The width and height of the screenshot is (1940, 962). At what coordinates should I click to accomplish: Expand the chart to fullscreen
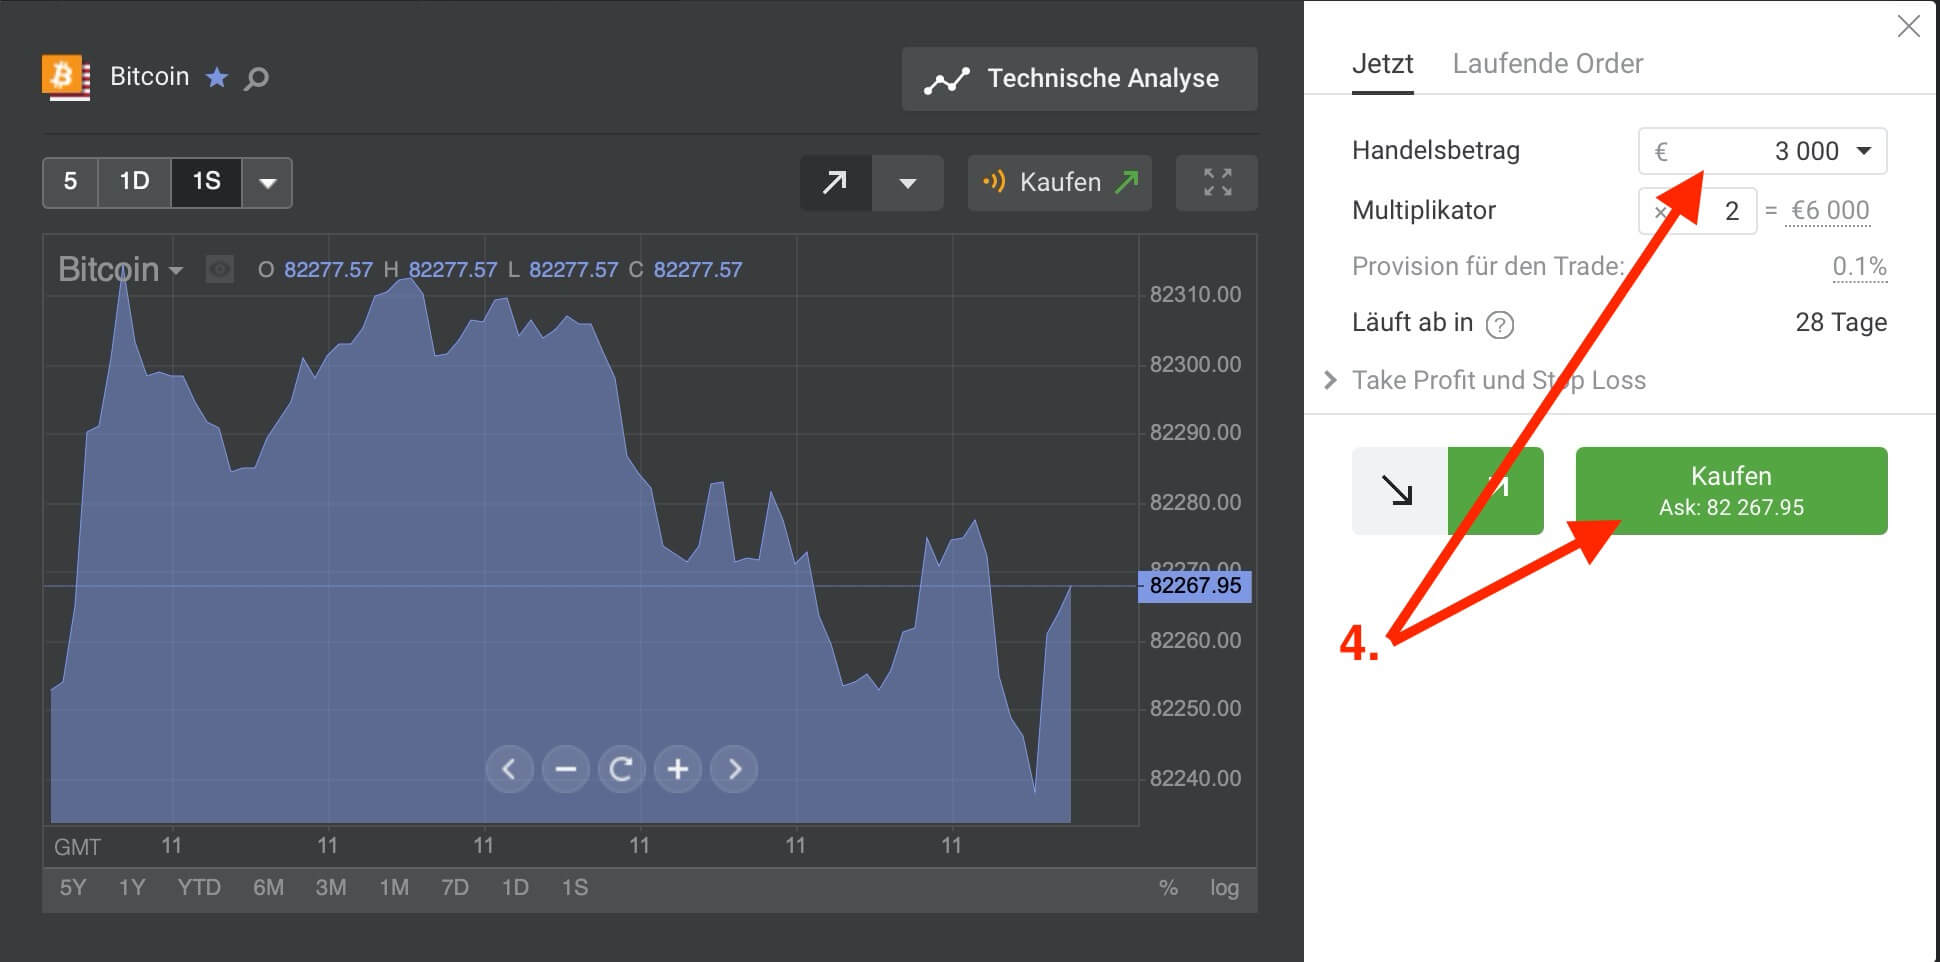coord(1216,183)
